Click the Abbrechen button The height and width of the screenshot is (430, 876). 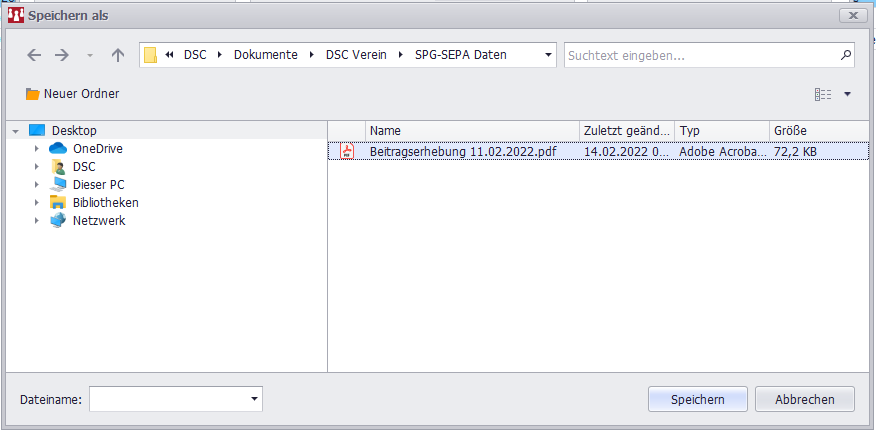804,399
